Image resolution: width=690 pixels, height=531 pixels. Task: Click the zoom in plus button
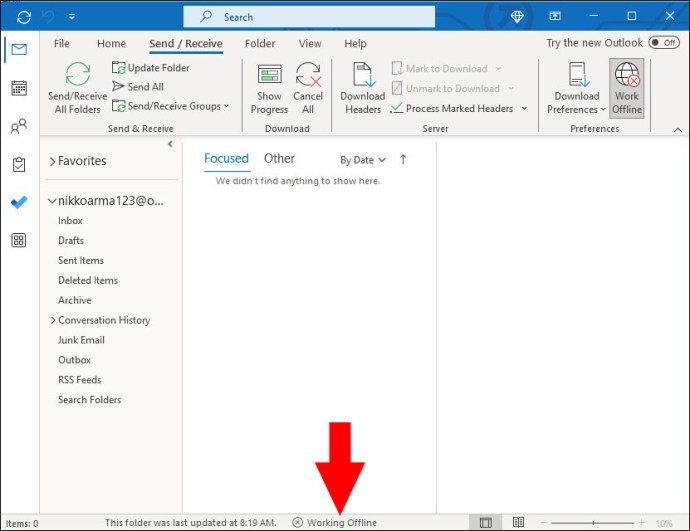pos(642,523)
